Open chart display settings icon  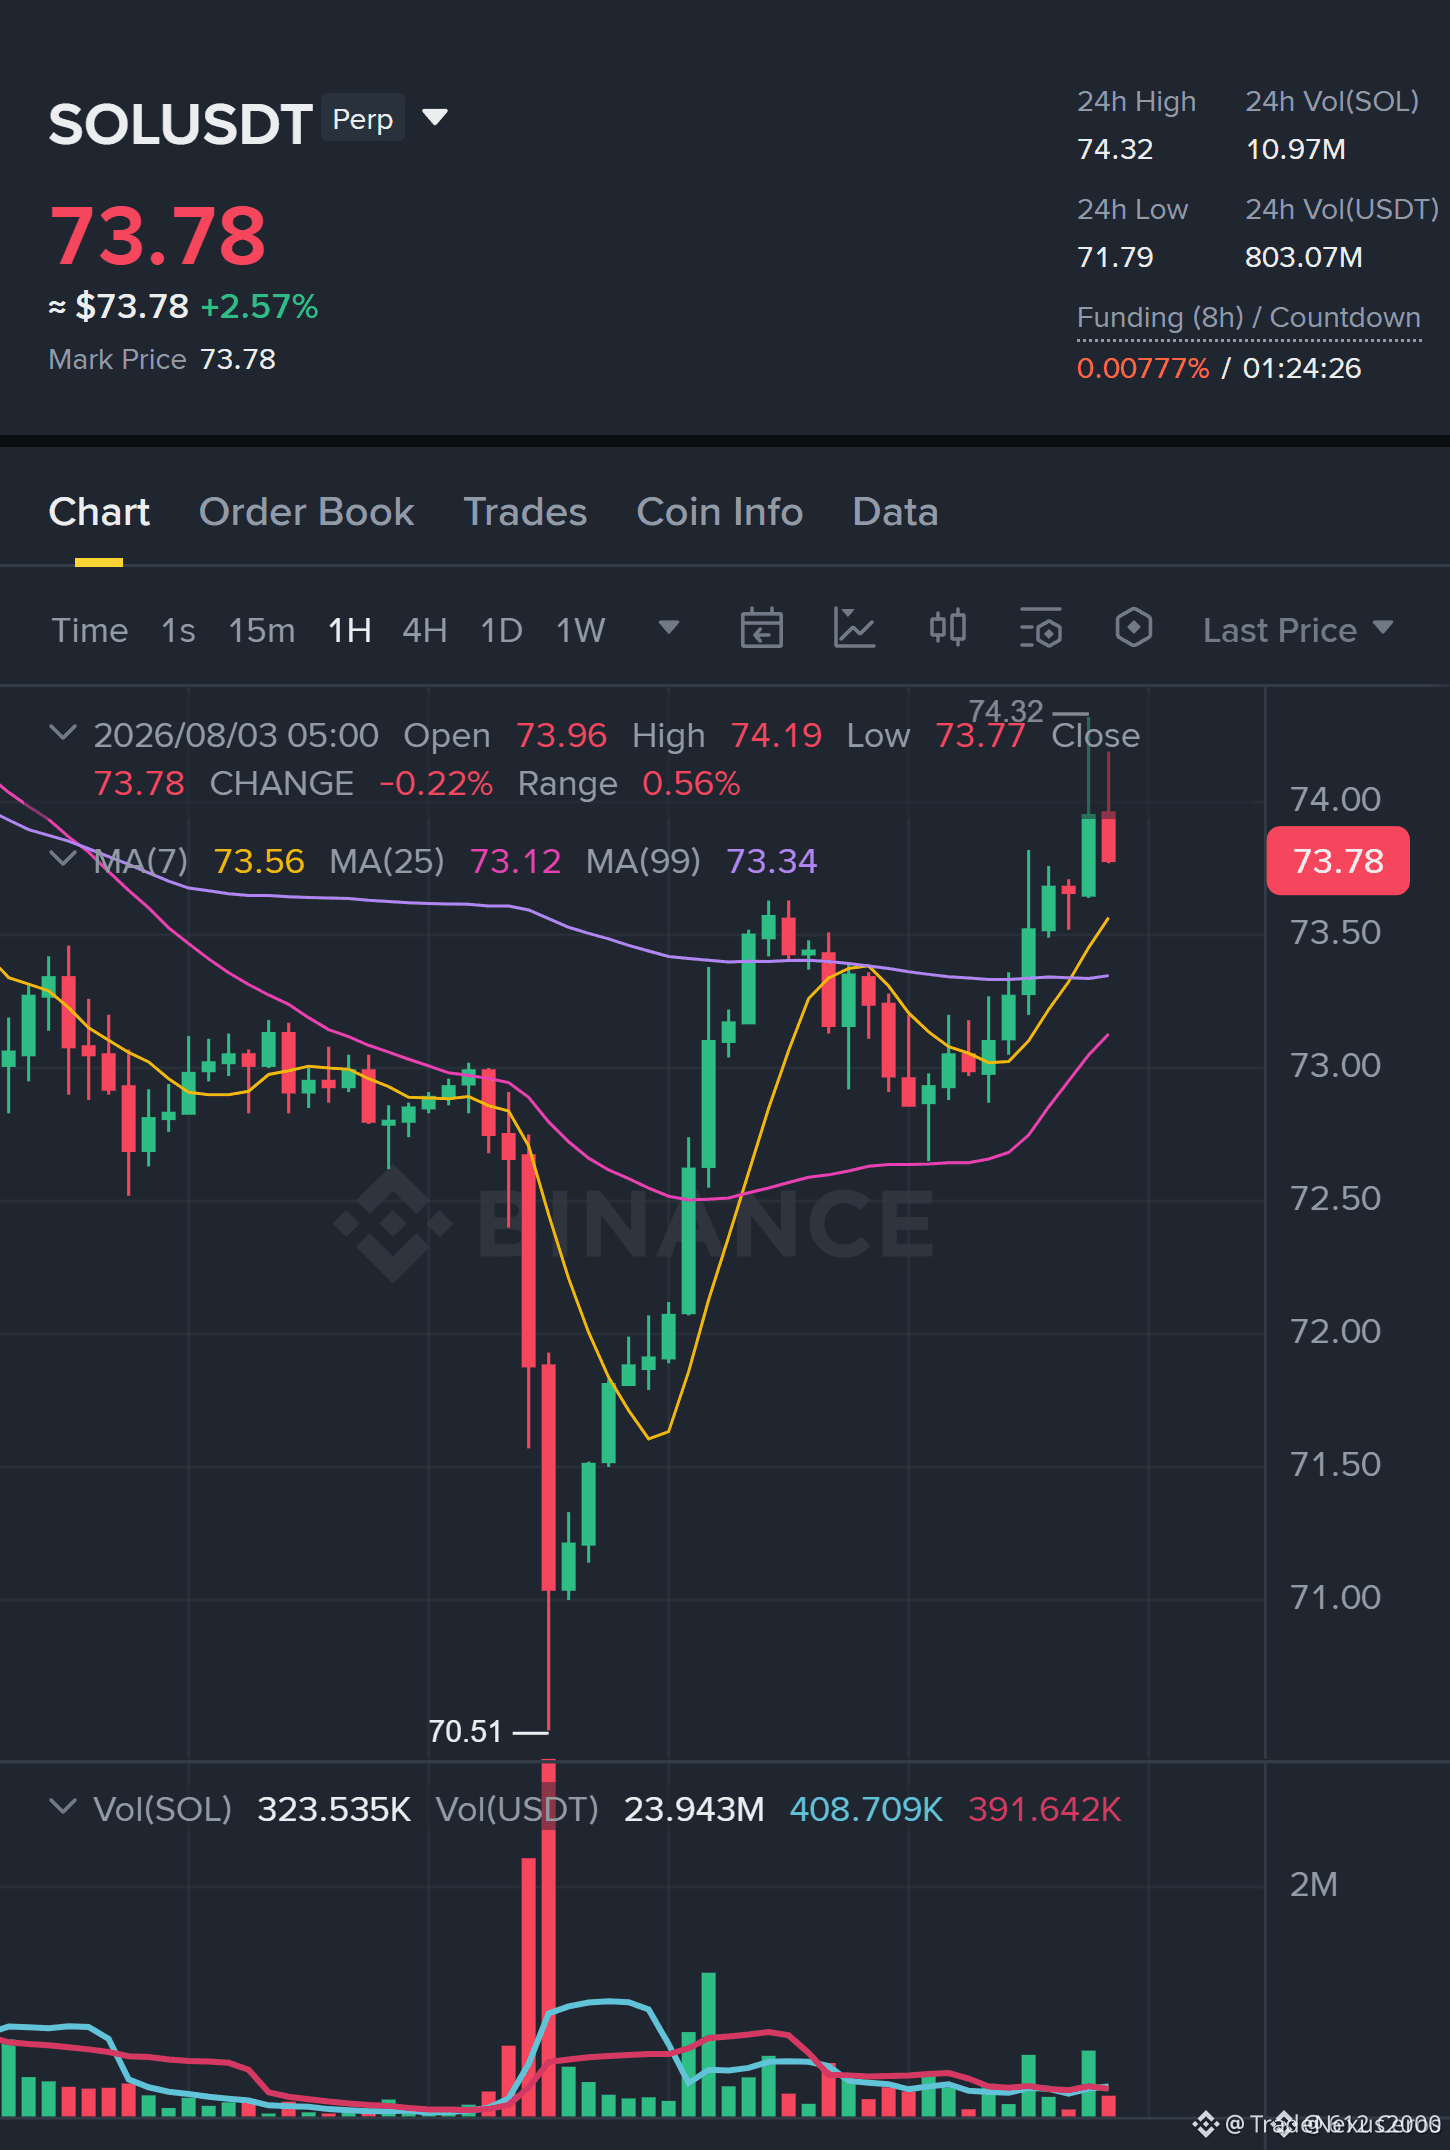[x=1040, y=629]
